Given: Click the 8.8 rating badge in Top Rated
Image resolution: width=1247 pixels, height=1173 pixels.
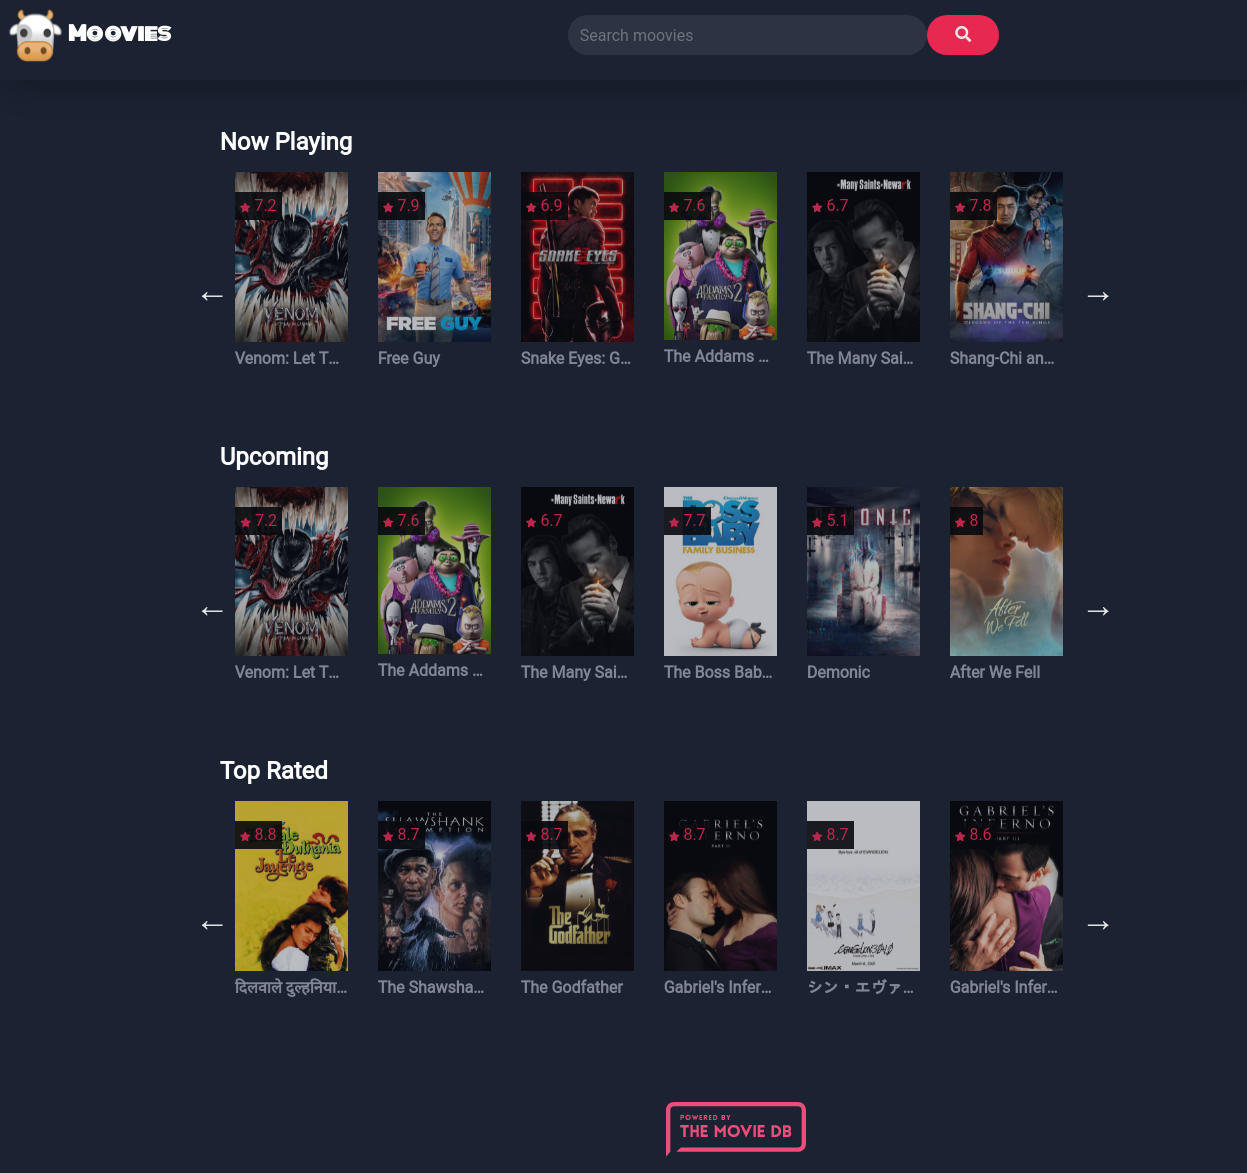Looking at the screenshot, I should (x=259, y=835).
